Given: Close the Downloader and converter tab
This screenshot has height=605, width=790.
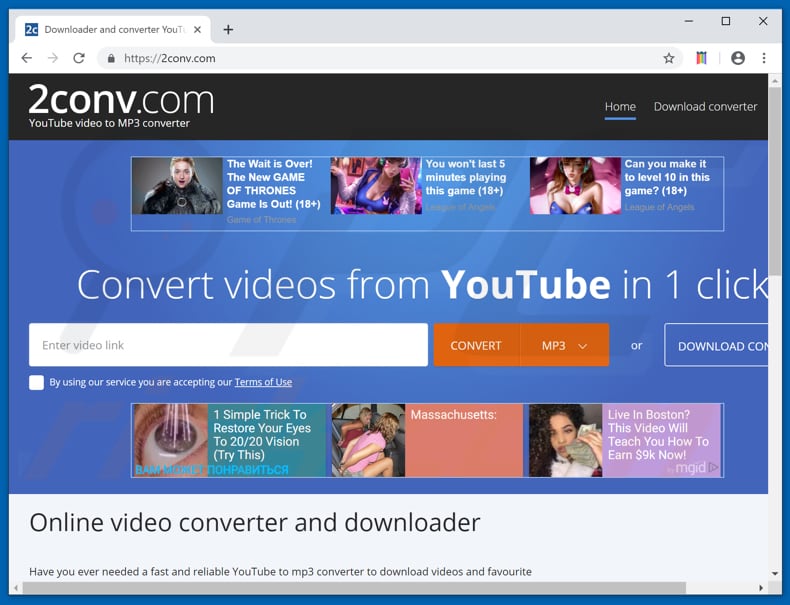Looking at the screenshot, I should click(x=198, y=30).
